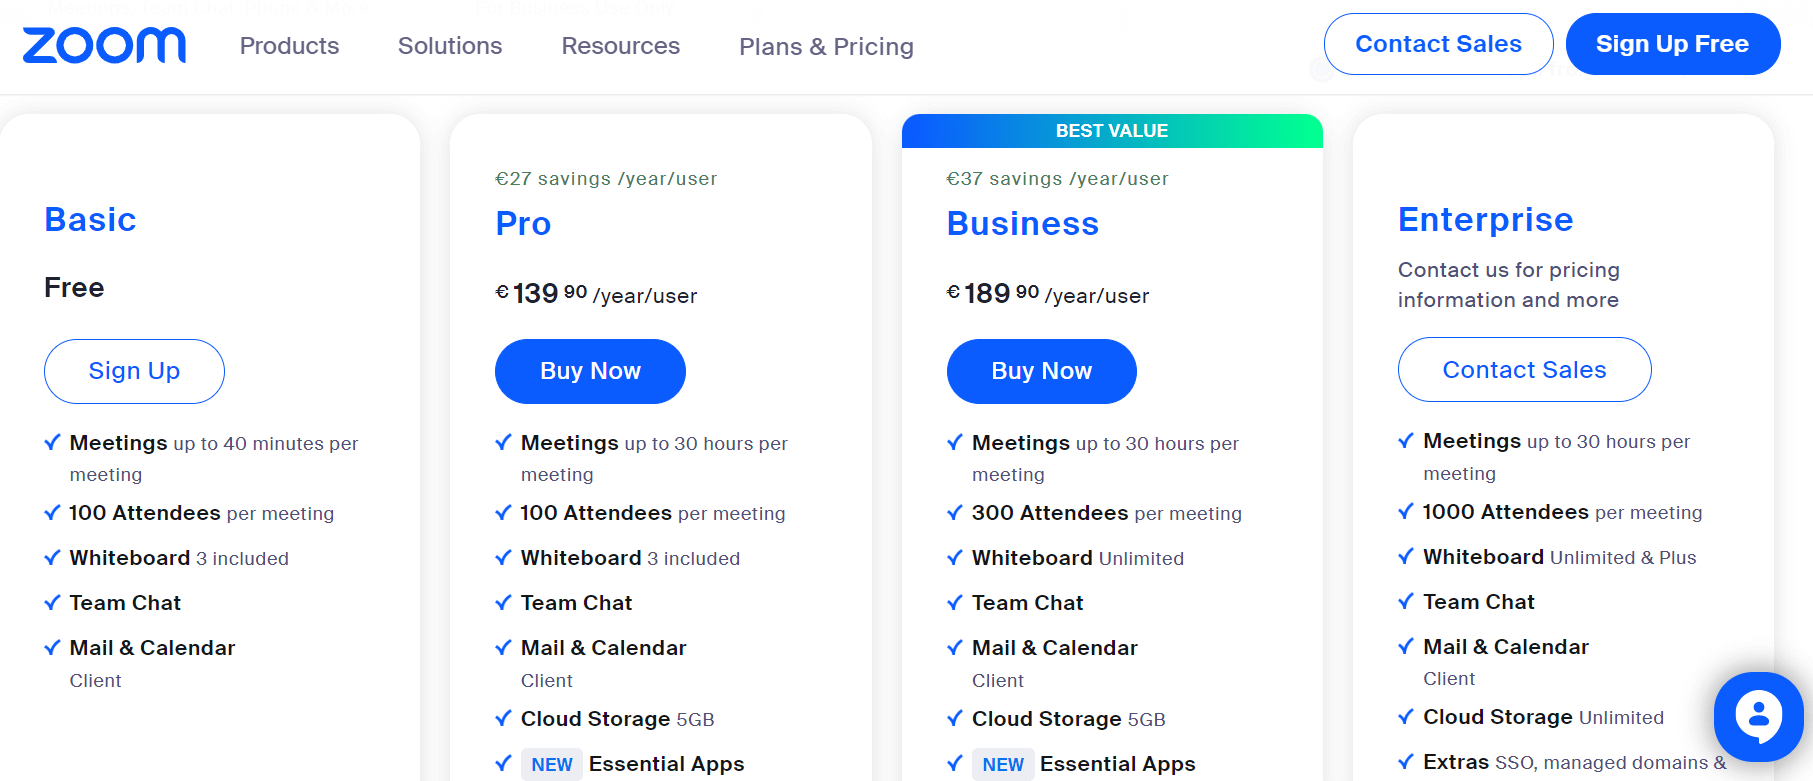Click 'Cloud Storage 5GB' in Business plan
The image size is (1813, 781).
pyautogui.click(x=1068, y=719)
